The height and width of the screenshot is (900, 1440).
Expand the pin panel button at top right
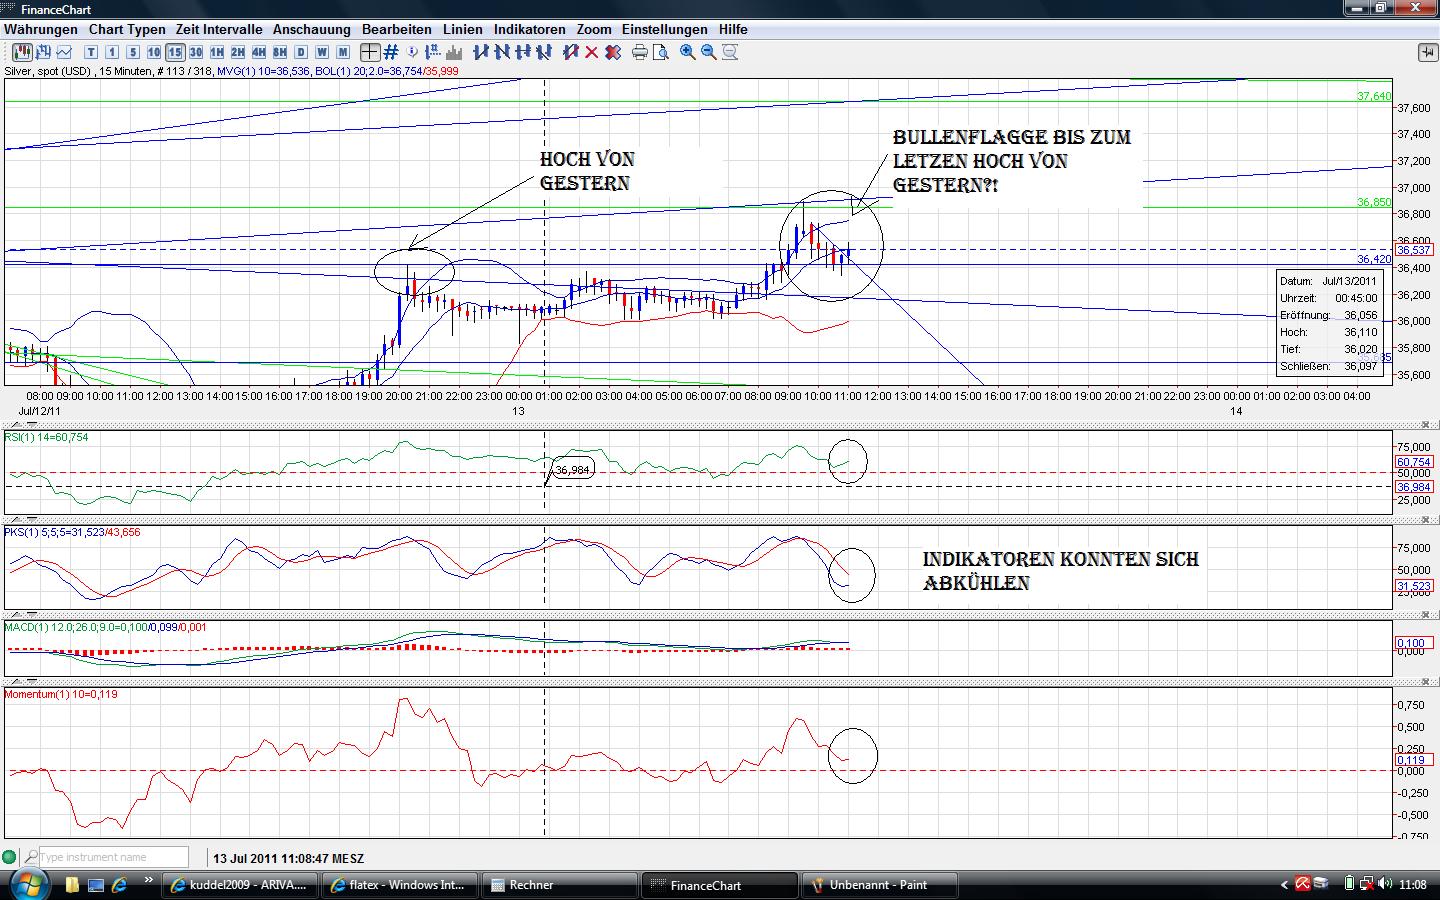1427,52
